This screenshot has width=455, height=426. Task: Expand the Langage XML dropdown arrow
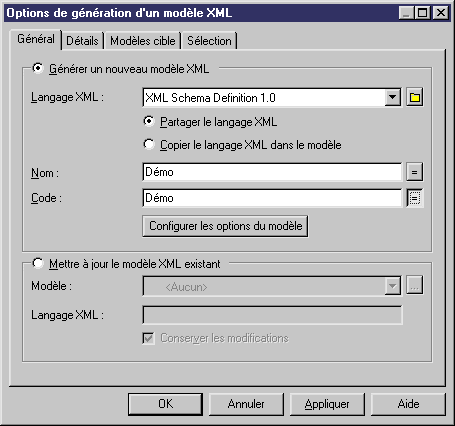point(393,97)
